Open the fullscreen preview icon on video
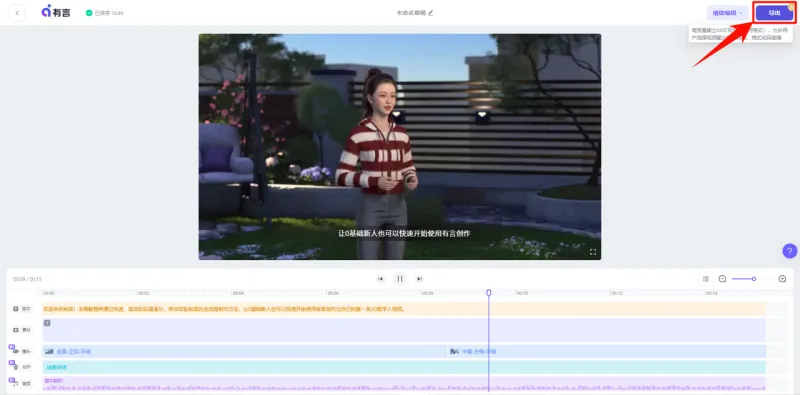 (x=593, y=252)
